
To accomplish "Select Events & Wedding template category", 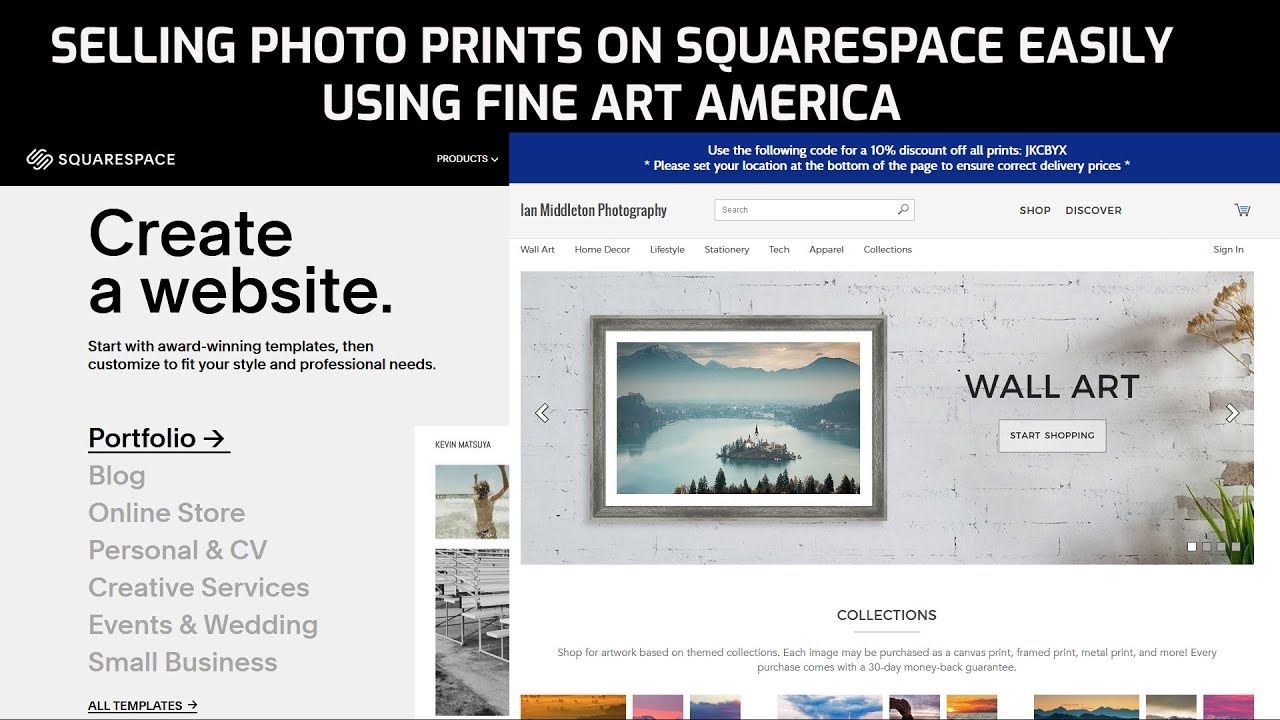I will pos(203,625).
